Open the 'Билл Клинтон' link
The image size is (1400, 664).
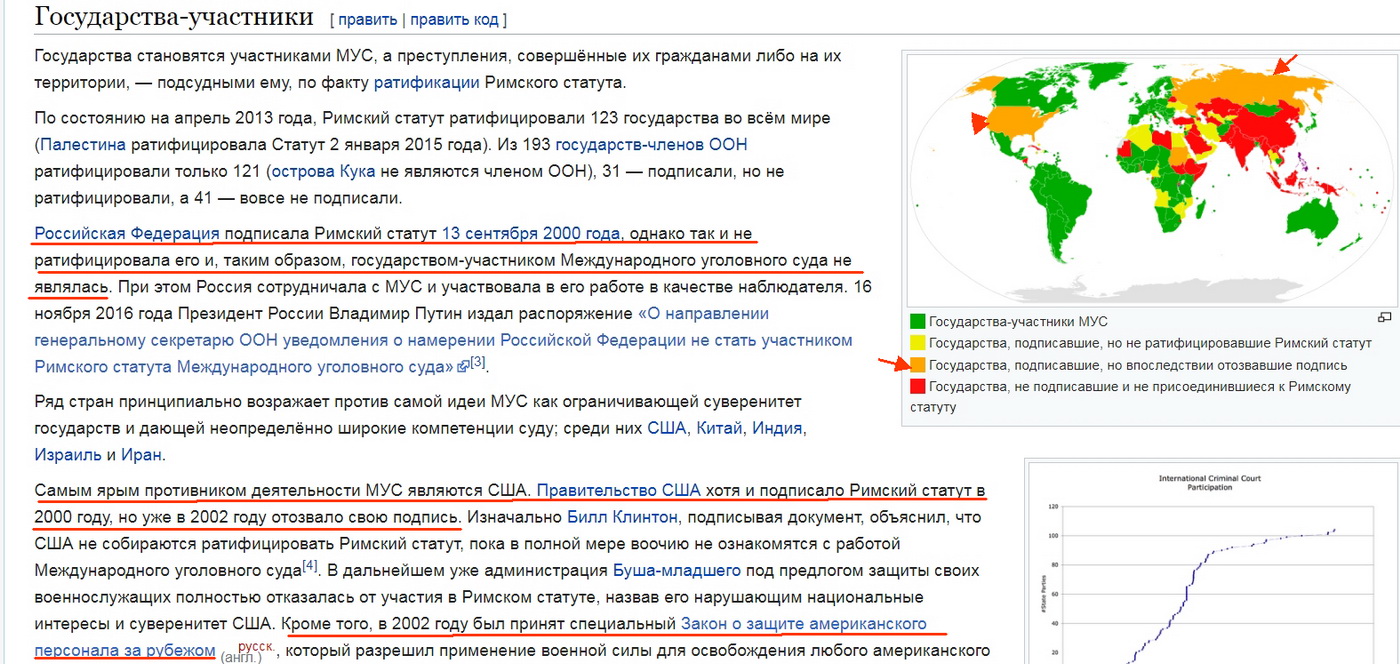[622, 517]
